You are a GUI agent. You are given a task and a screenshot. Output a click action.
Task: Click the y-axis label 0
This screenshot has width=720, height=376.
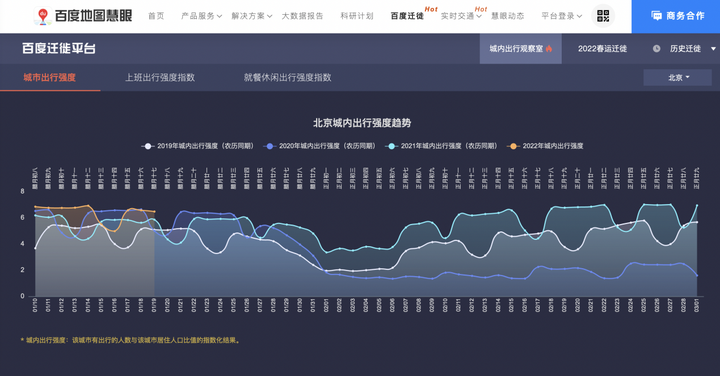pos(22,296)
